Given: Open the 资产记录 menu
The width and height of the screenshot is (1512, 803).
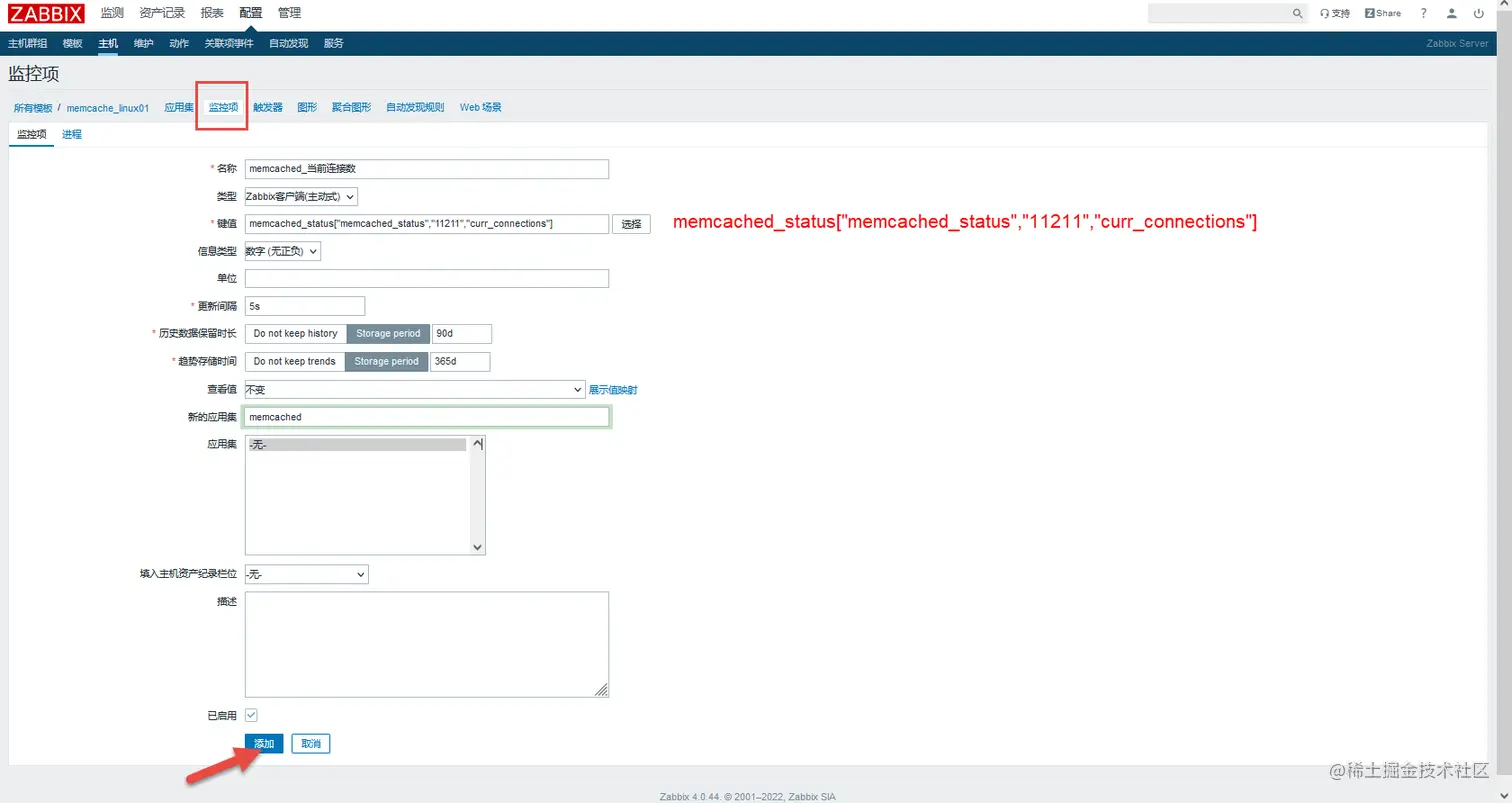Looking at the screenshot, I should [x=162, y=13].
